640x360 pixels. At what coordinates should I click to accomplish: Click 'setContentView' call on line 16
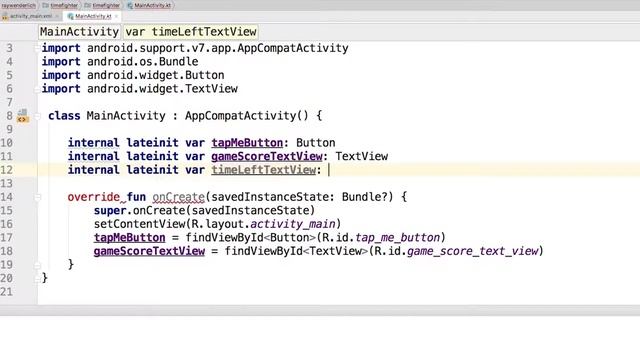click(x=139, y=224)
